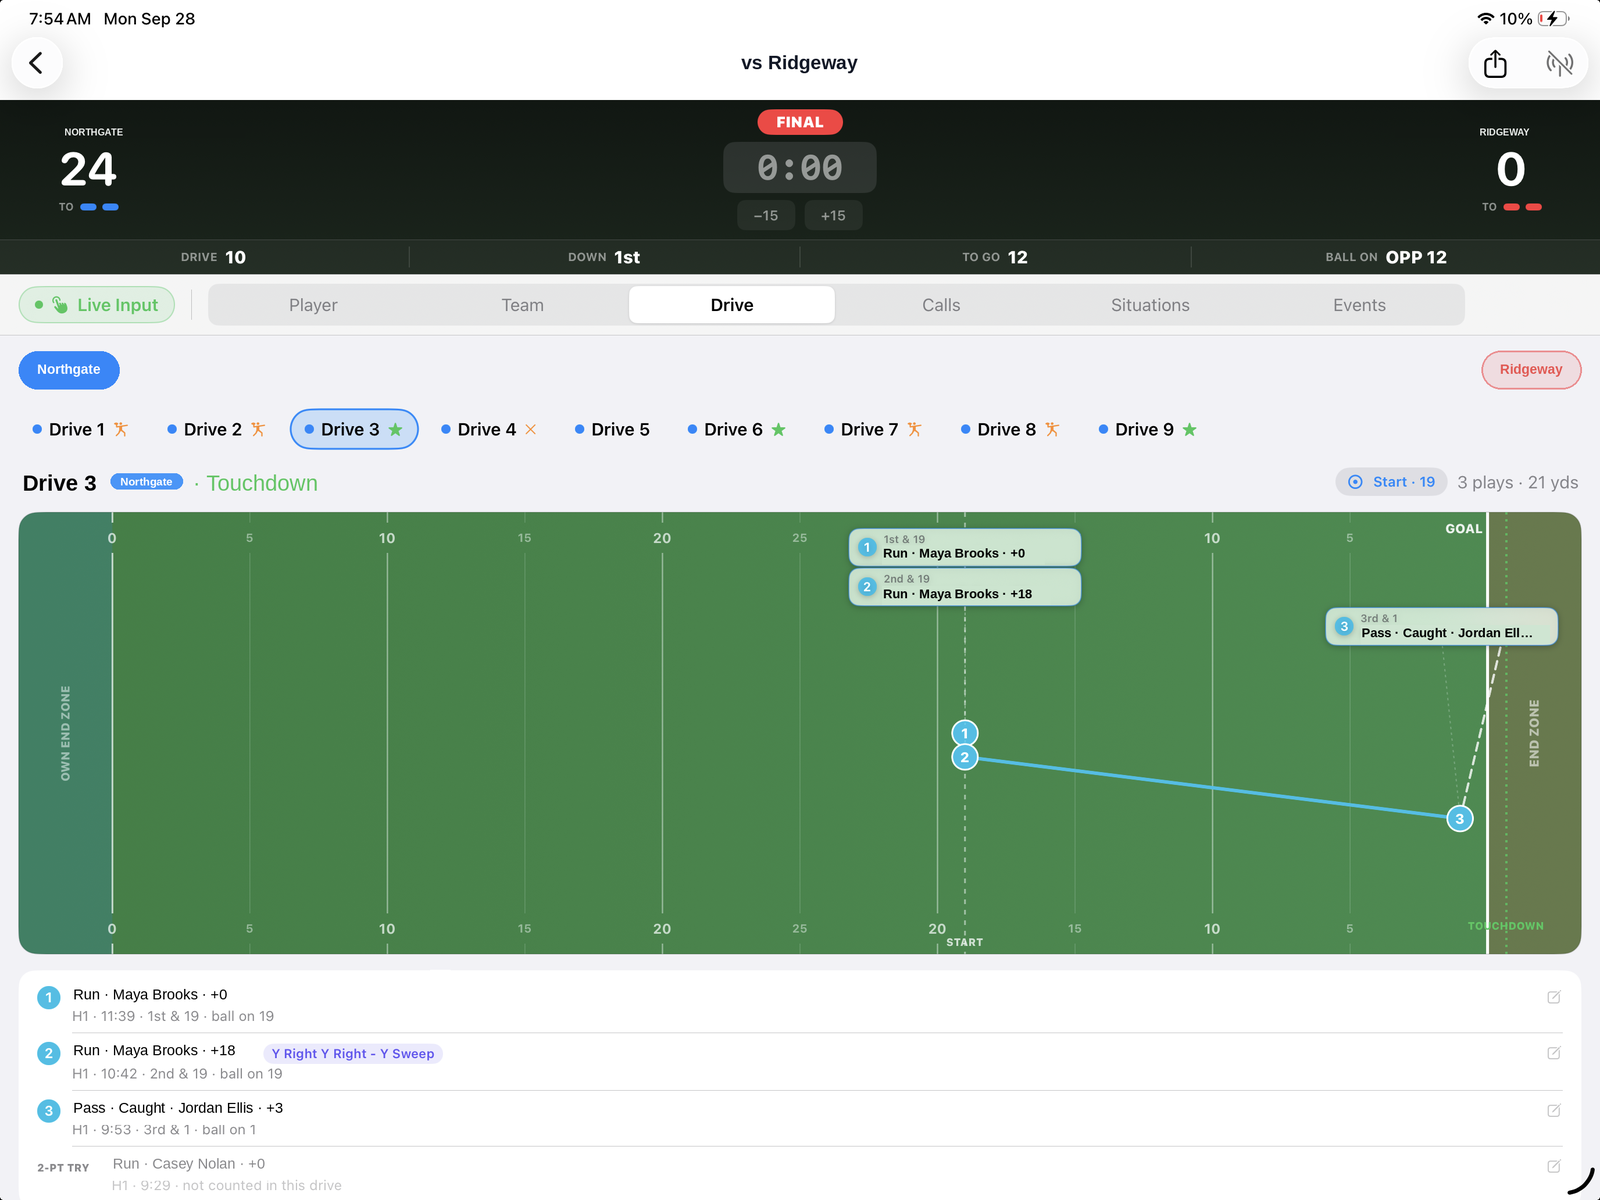
Task: Open the Drive tab
Action: click(x=732, y=305)
